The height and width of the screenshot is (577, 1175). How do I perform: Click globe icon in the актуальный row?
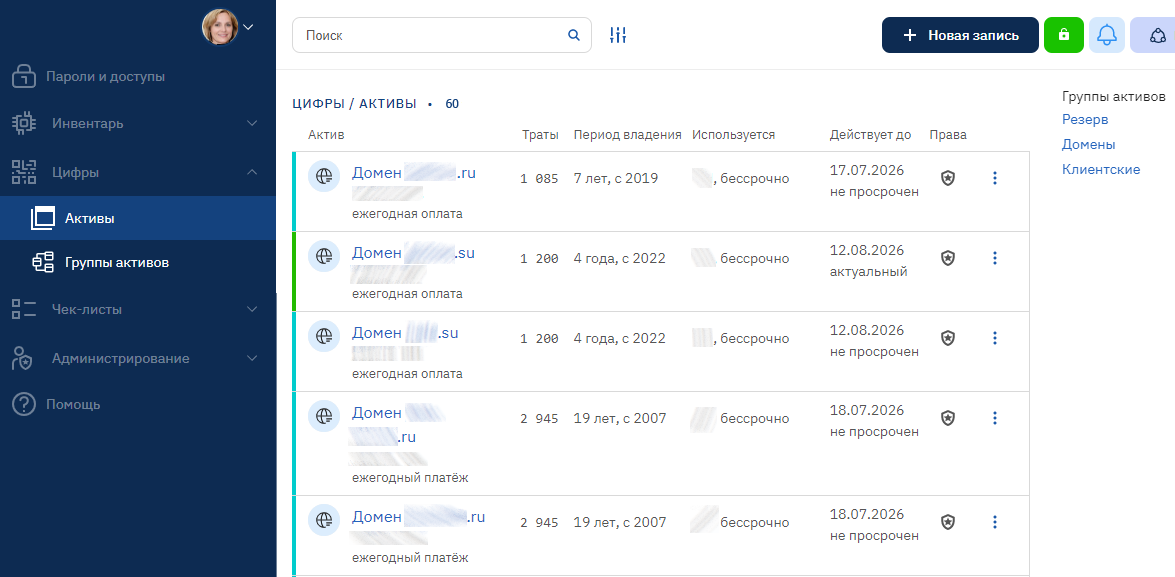[x=324, y=256]
